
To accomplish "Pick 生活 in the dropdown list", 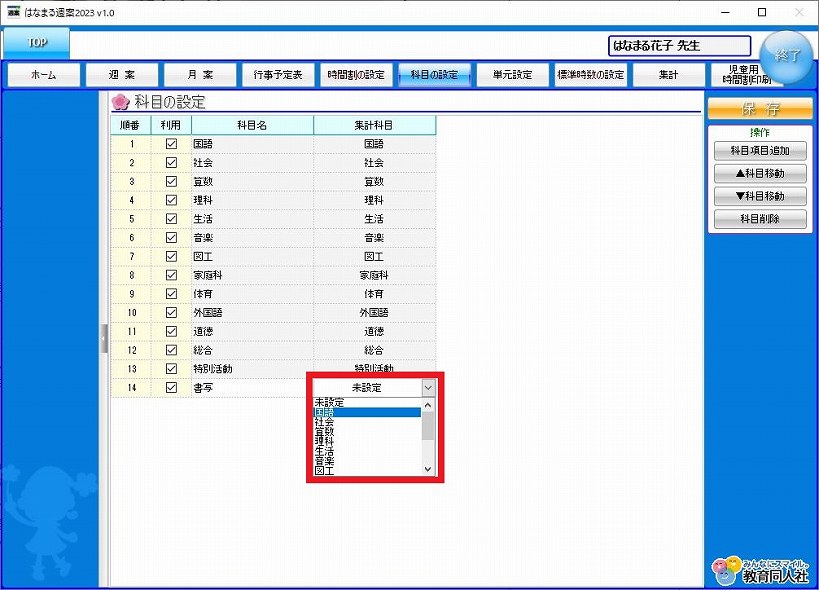I will pyautogui.click(x=367, y=451).
